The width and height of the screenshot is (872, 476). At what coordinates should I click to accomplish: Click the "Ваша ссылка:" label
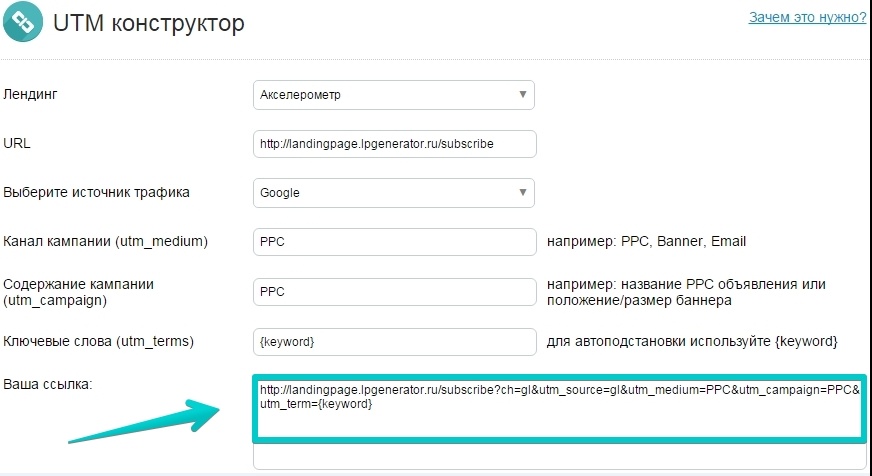point(47,384)
